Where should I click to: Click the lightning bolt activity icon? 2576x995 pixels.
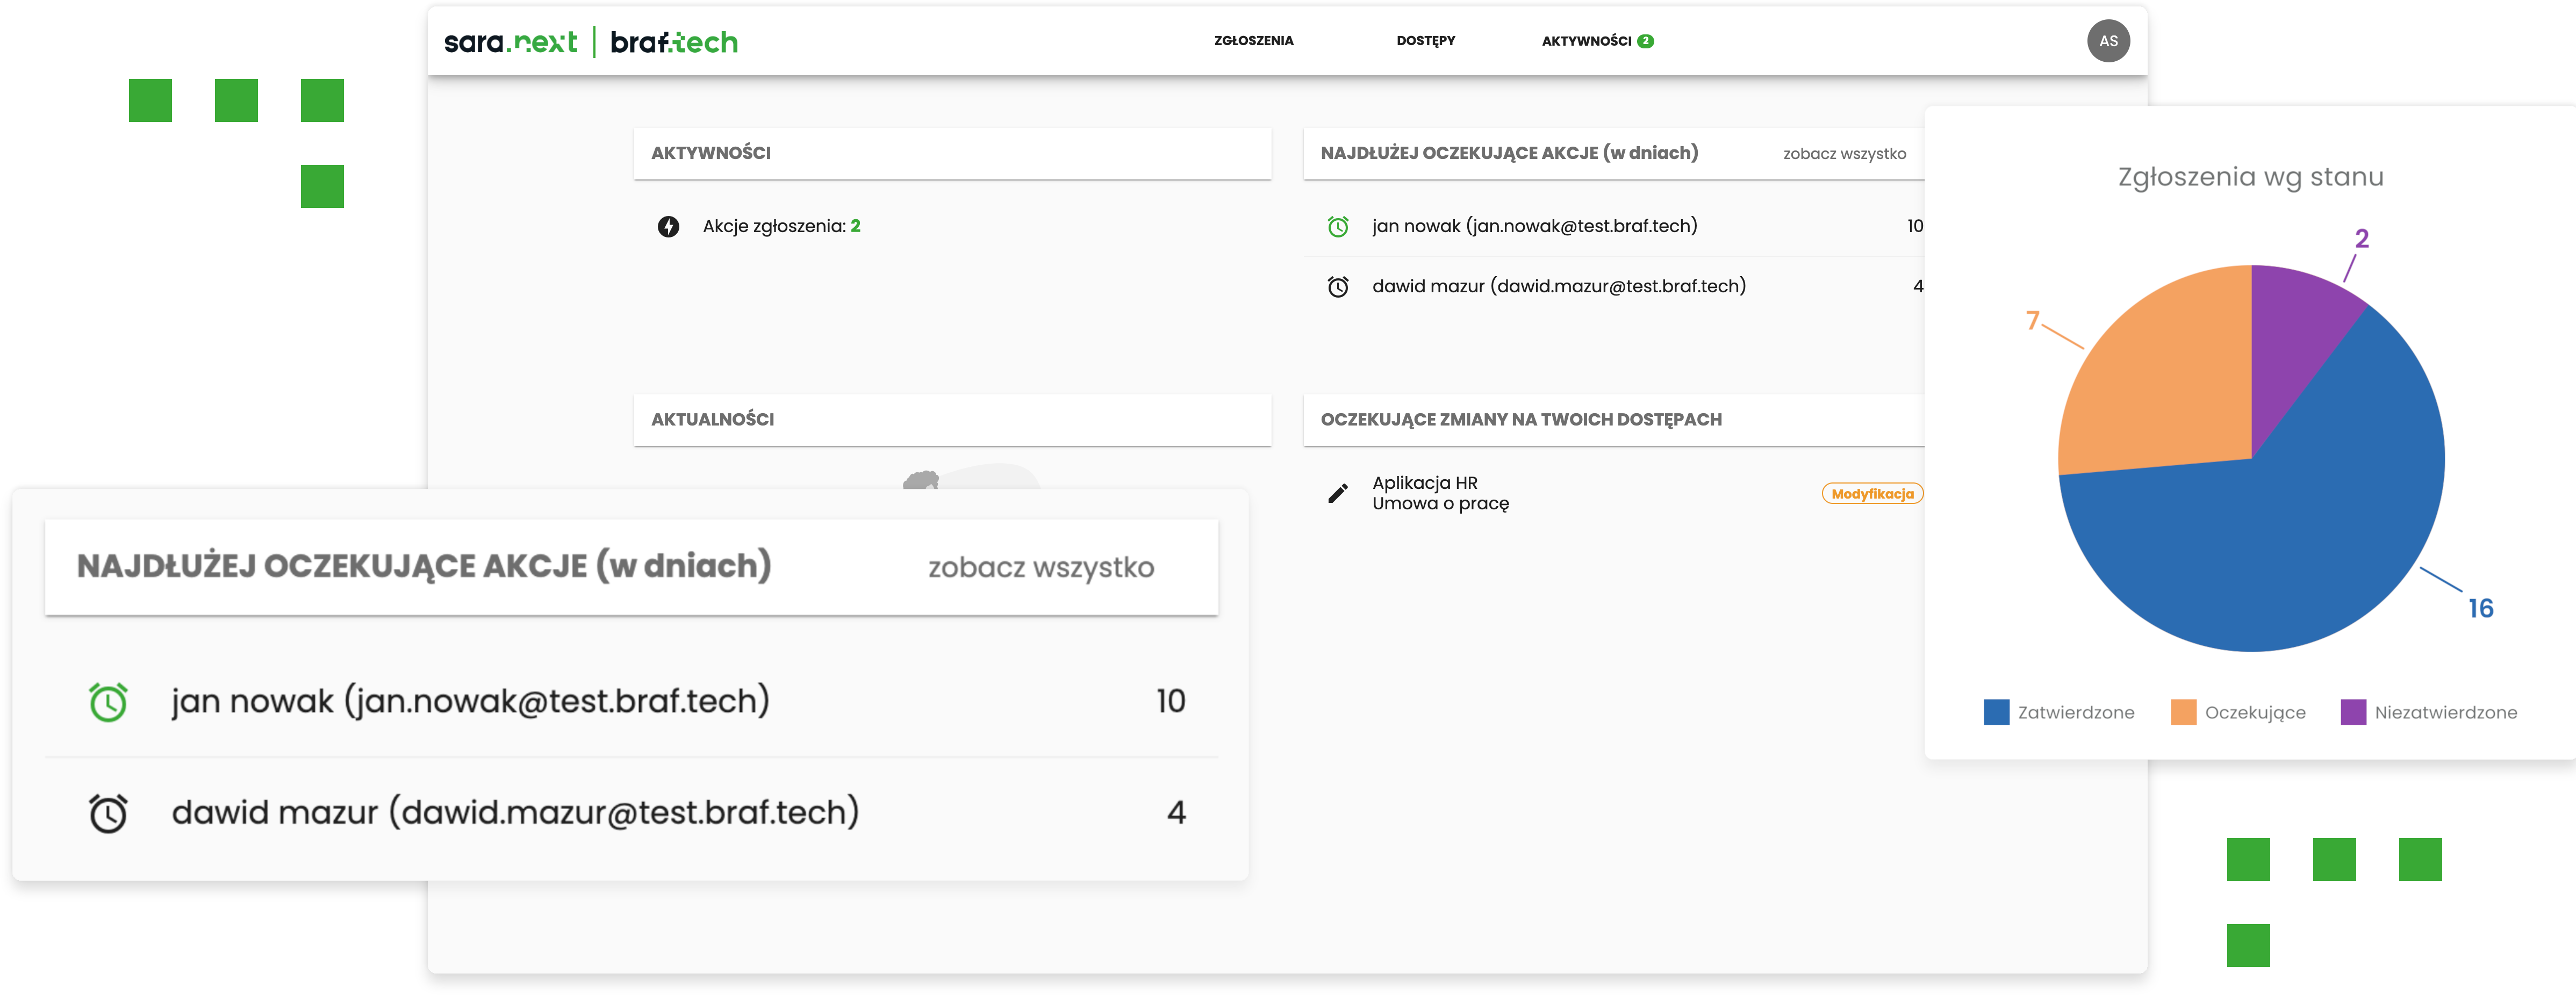tap(668, 226)
